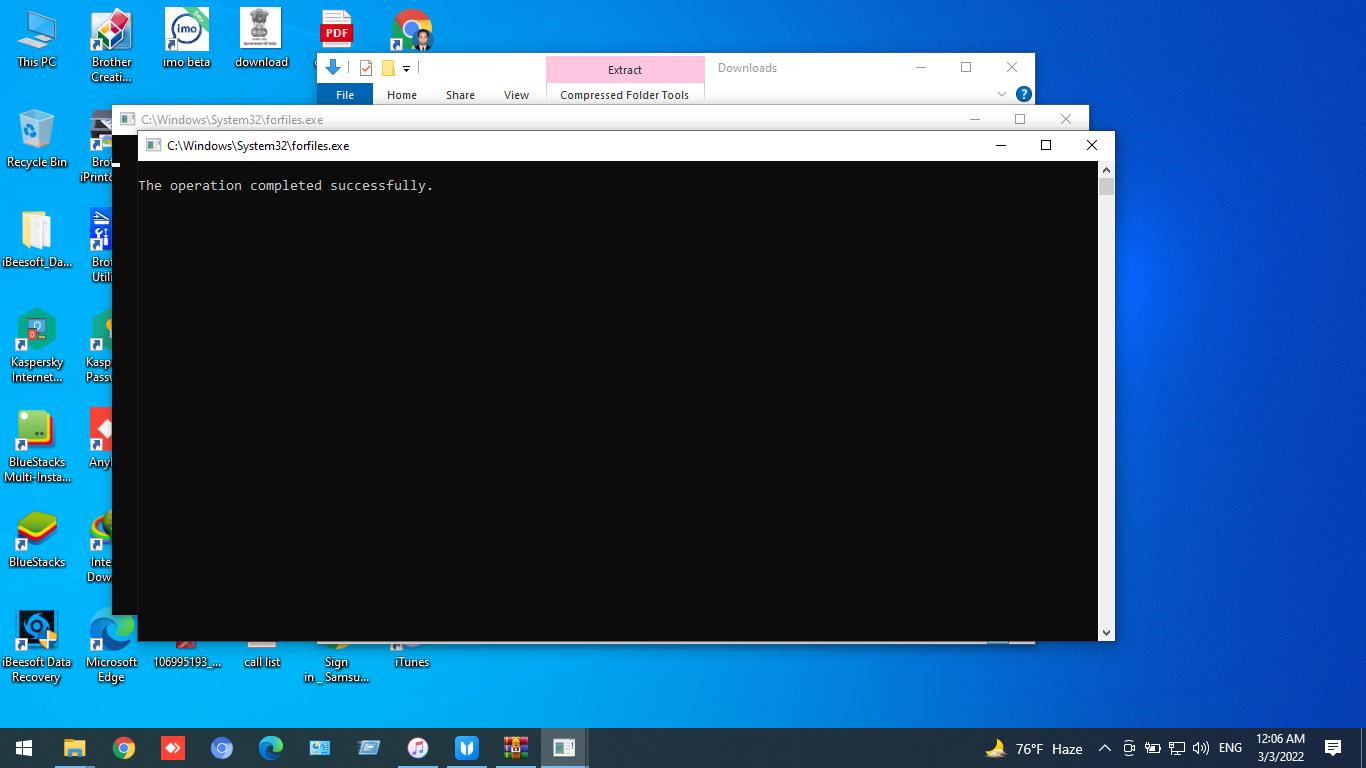Open the Windows Start menu
The width and height of the screenshot is (1366, 768).
pyautogui.click(x=24, y=748)
